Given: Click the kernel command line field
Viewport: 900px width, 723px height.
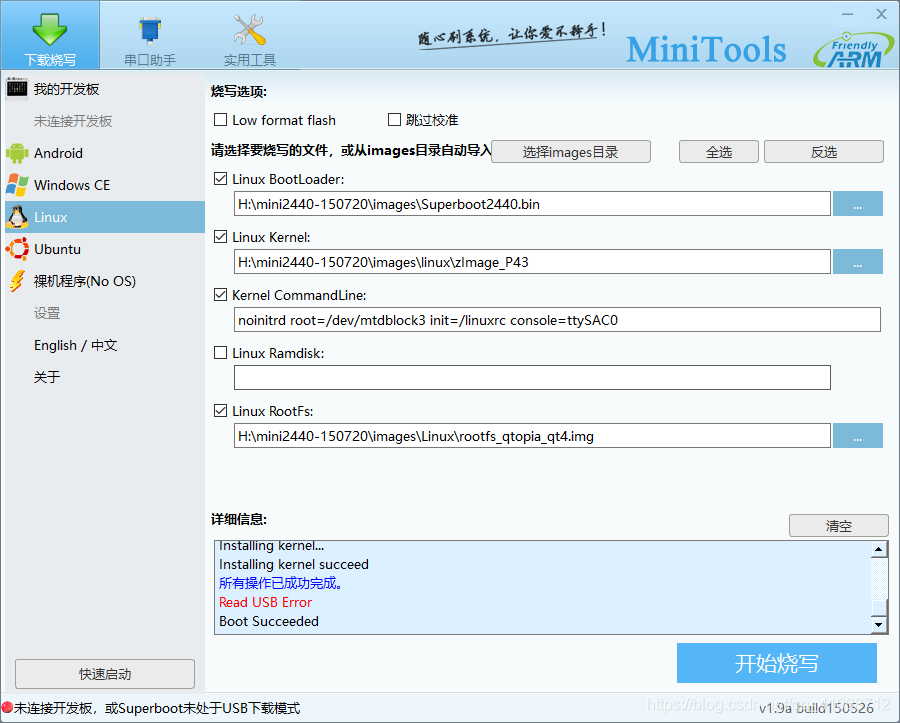Looking at the screenshot, I should [557, 320].
